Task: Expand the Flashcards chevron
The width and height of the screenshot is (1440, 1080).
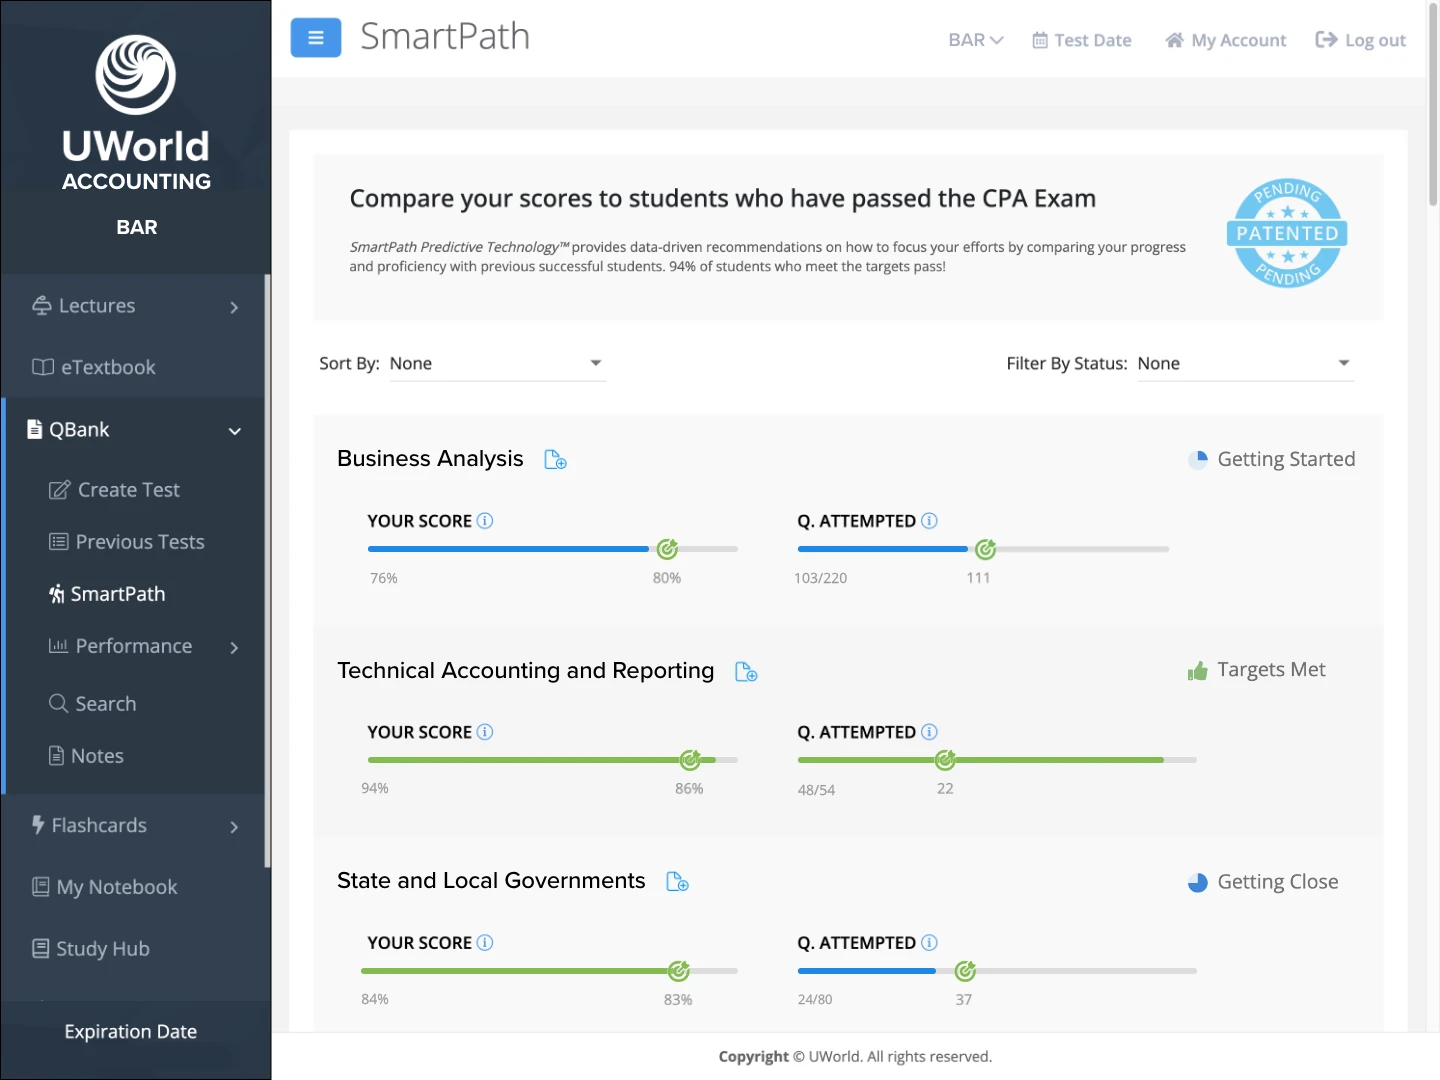Action: [x=234, y=827]
